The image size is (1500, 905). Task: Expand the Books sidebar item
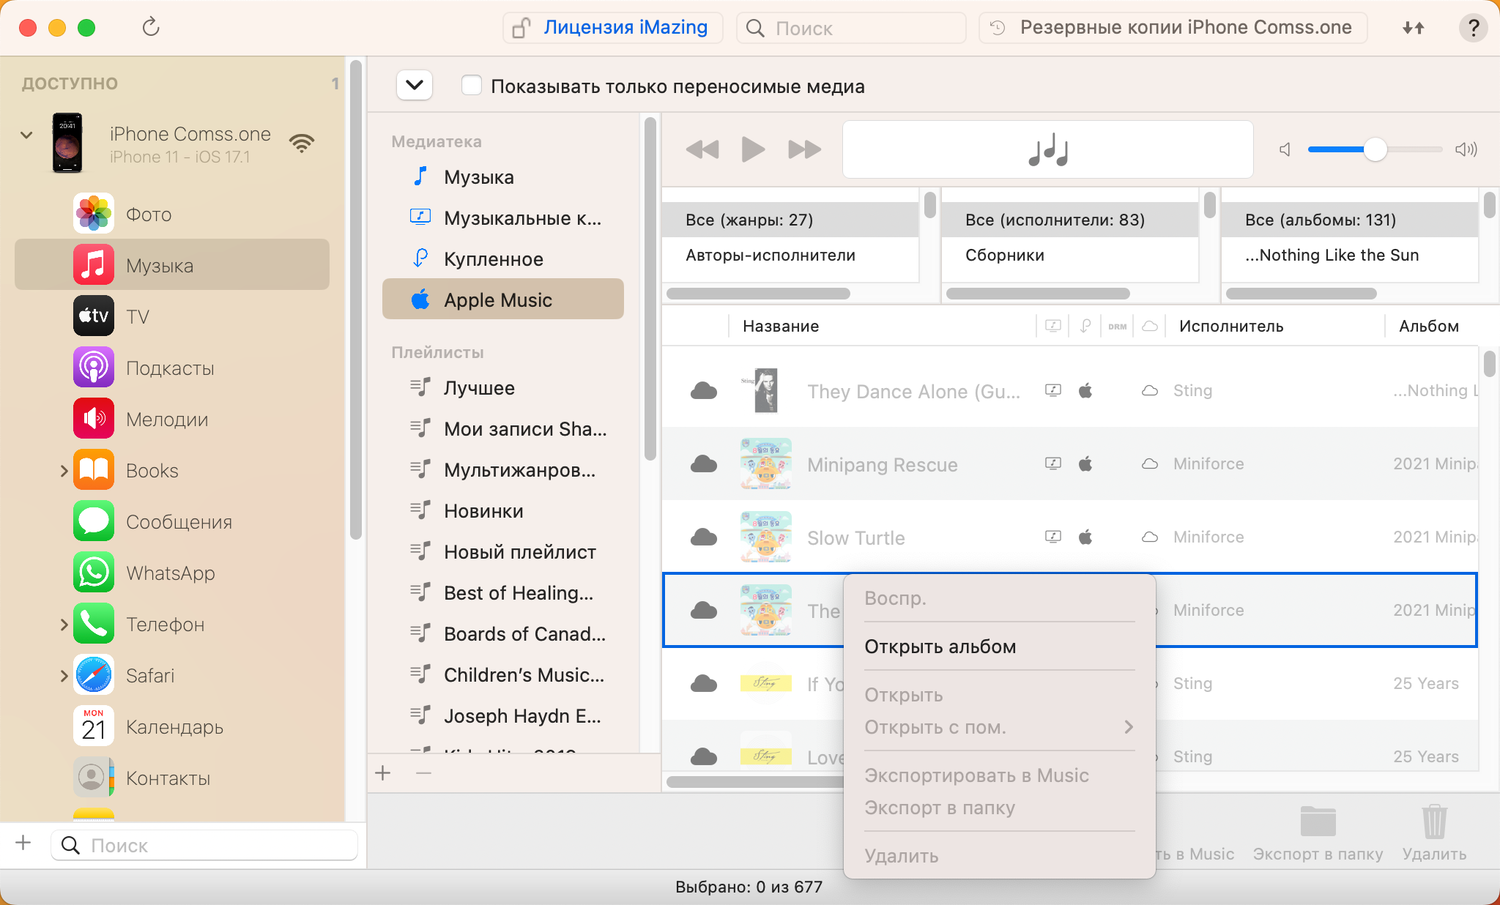pos(63,470)
